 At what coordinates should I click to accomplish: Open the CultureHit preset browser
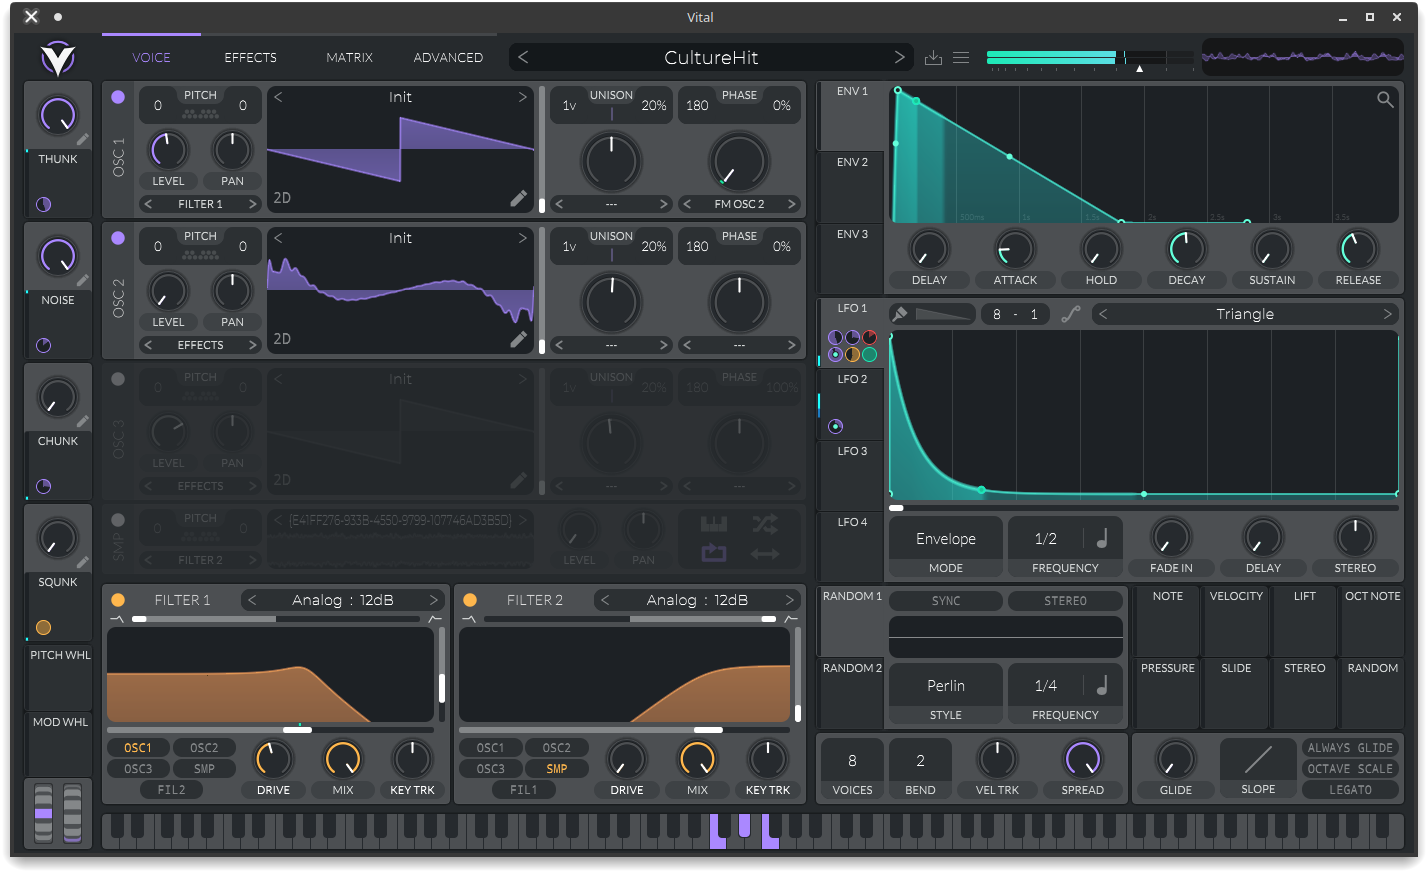click(711, 58)
